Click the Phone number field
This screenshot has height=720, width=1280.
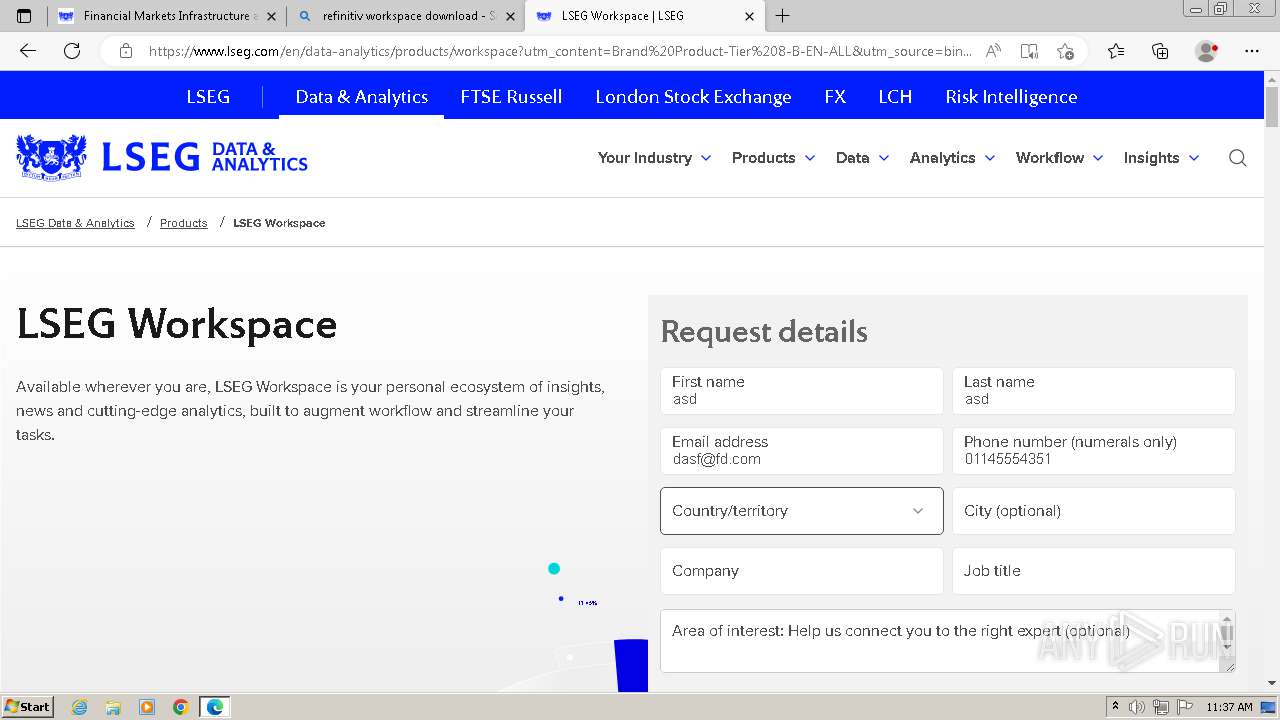point(1093,451)
